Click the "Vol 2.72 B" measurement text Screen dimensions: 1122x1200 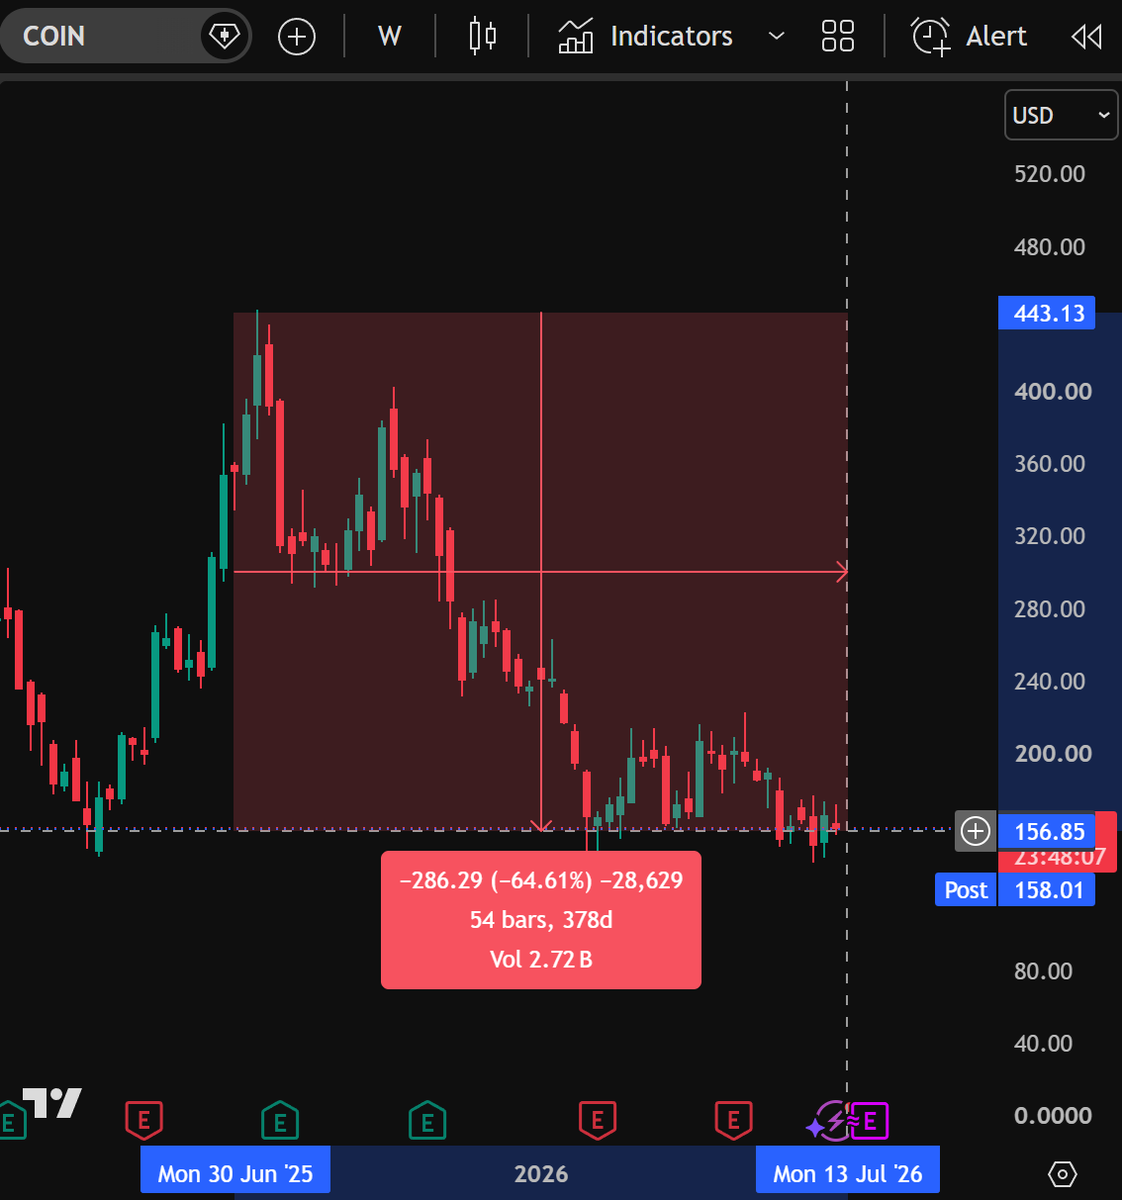(x=541, y=959)
